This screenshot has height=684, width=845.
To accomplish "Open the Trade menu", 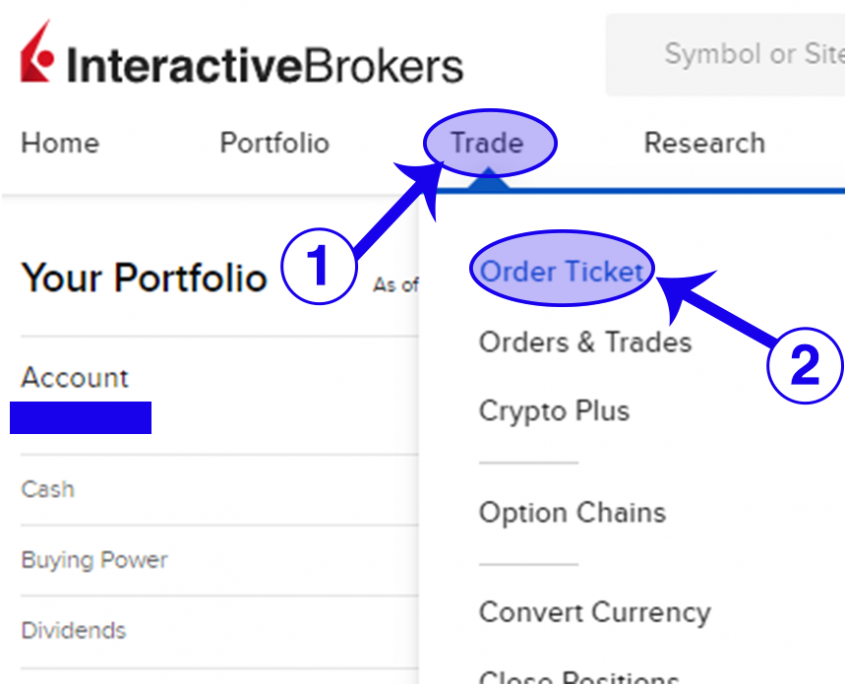I will point(487,143).
